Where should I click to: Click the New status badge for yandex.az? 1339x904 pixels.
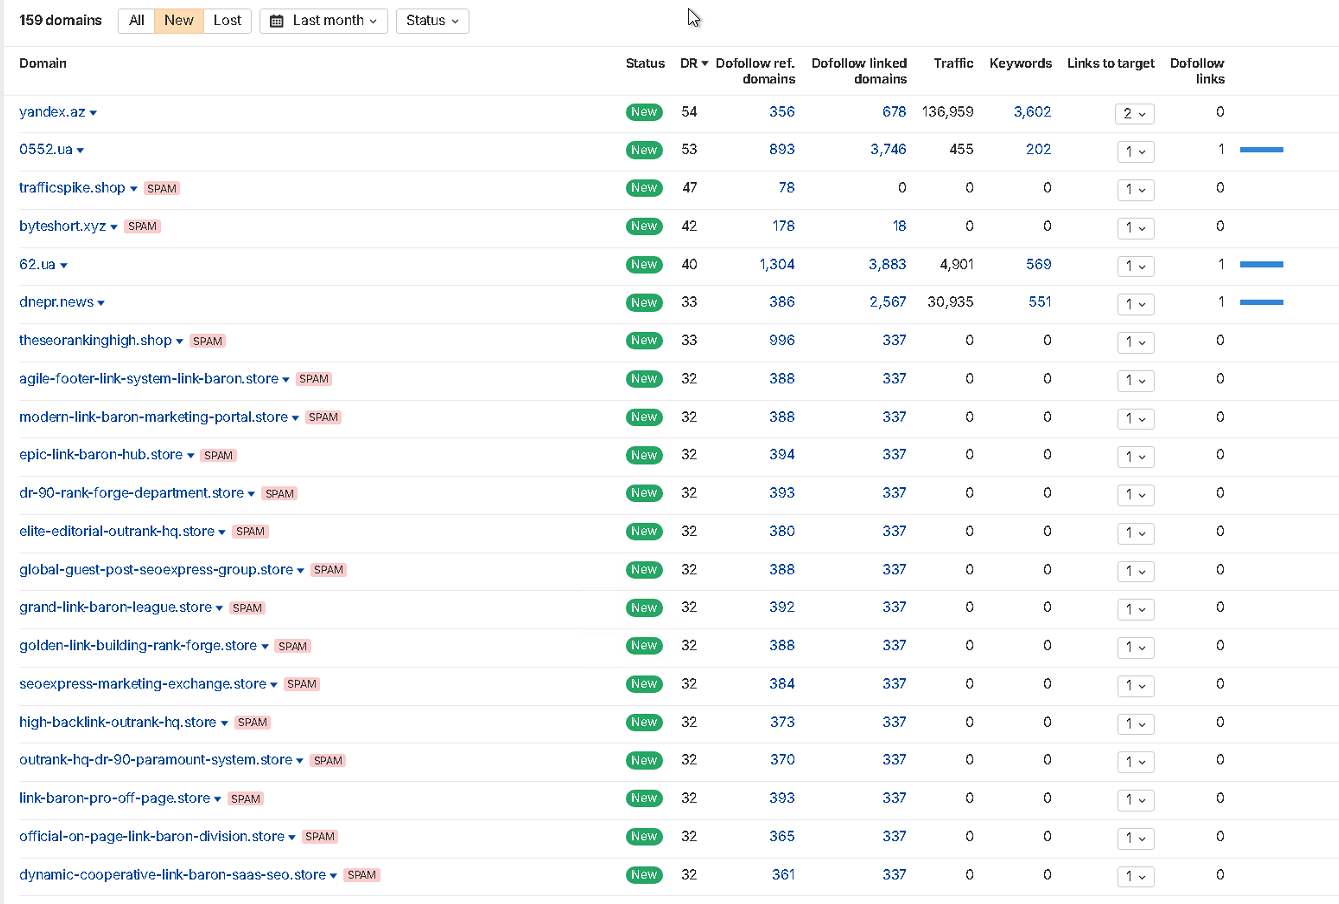(644, 112)
